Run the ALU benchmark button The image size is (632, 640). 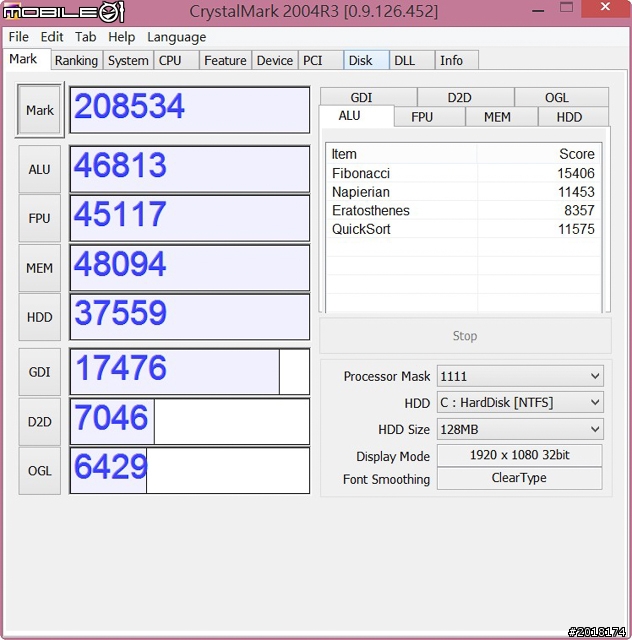[x=40, y=169]
